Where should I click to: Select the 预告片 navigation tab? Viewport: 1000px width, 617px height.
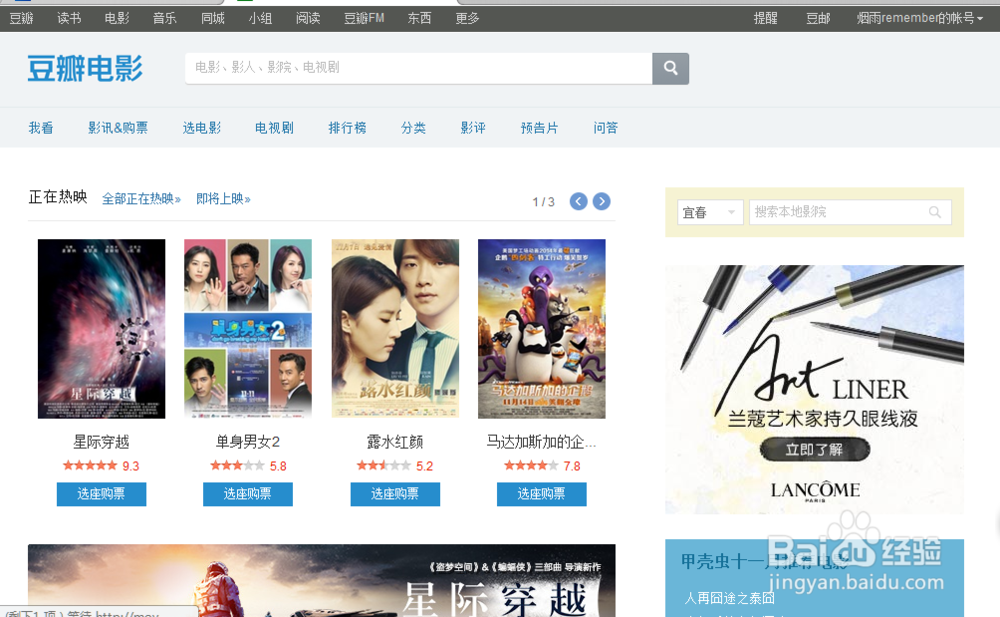click(539, 128)
